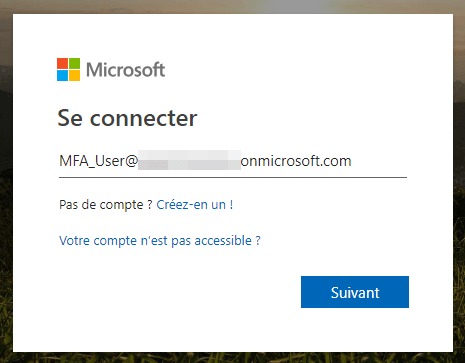Click the red square in Microsoft logo
Screen dimensions: 465x363
pyautogui.click(x=62, y=63)
